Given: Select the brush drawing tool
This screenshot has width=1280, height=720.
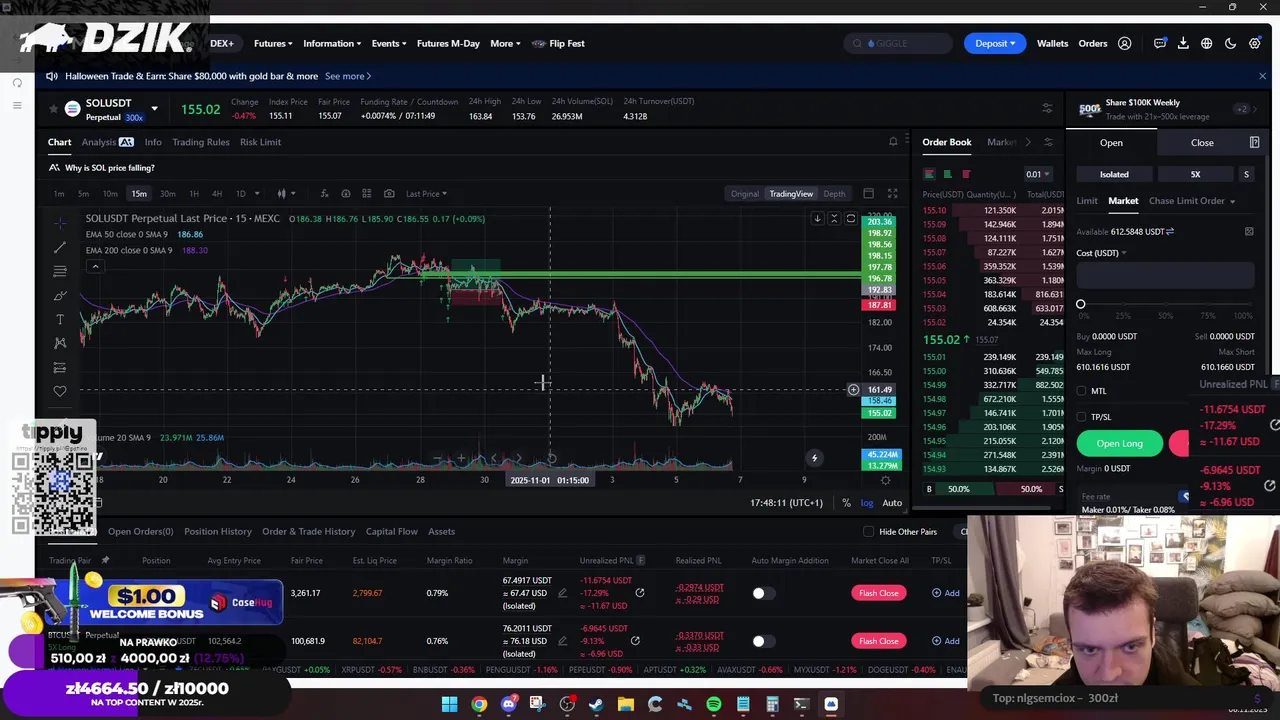Looking at the screenshot, I should tap(60, 295).
